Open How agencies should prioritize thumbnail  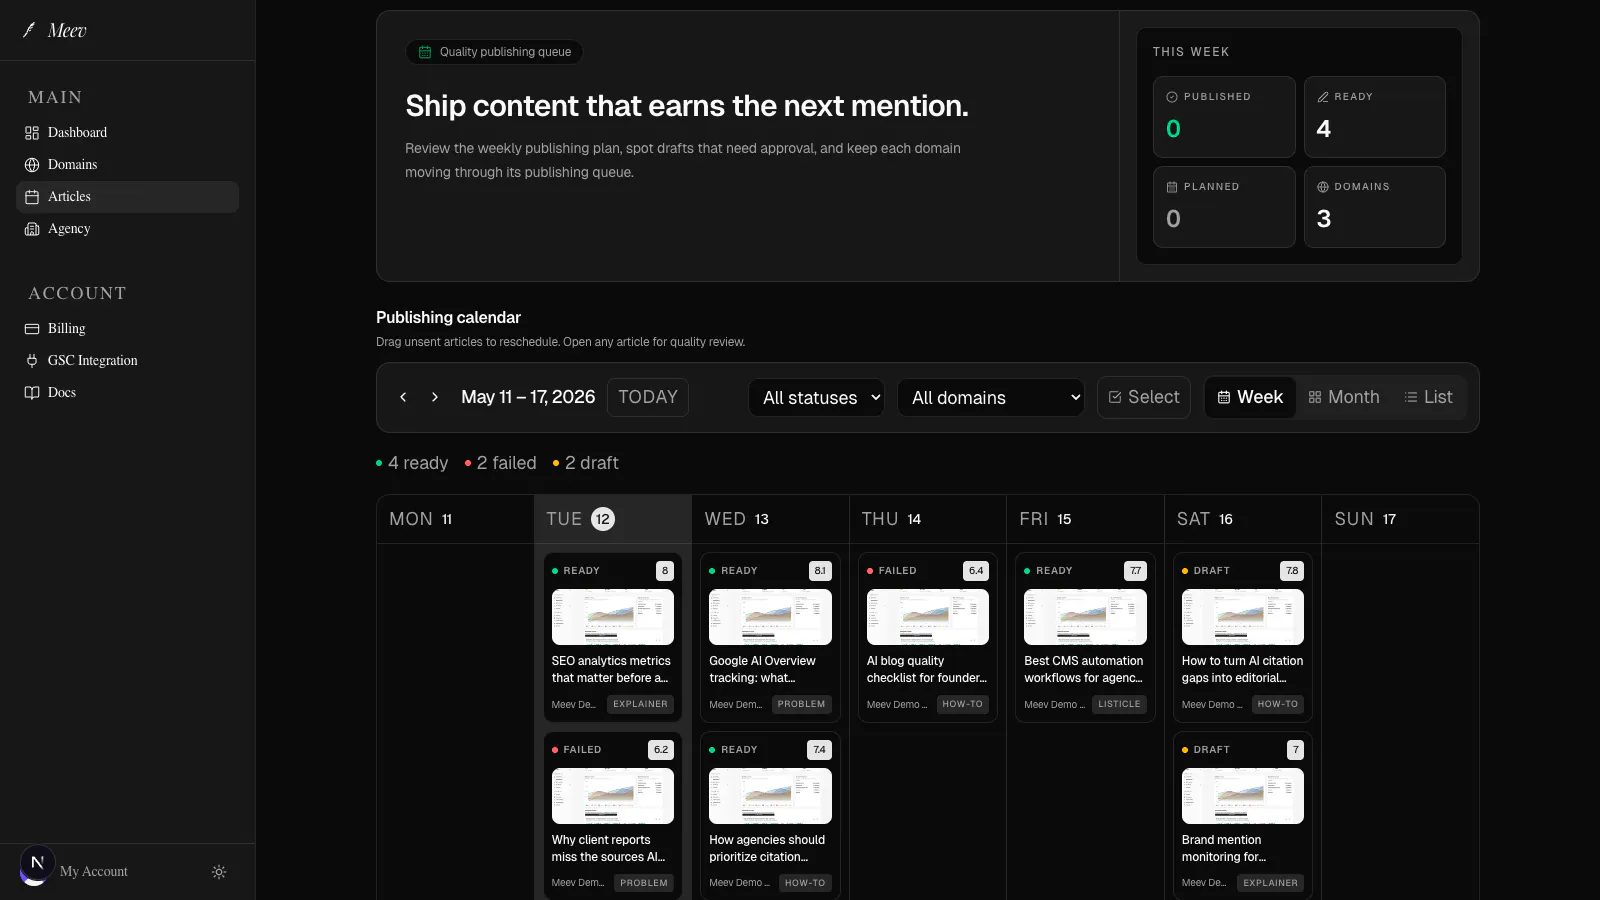tap(770, 796)
